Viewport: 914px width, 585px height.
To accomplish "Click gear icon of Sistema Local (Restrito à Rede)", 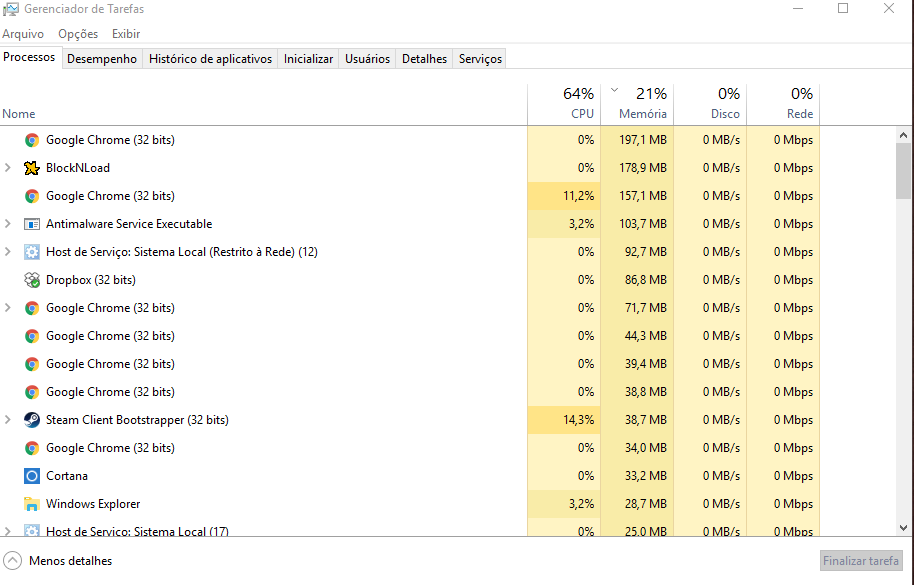I will tap(31, 252).
